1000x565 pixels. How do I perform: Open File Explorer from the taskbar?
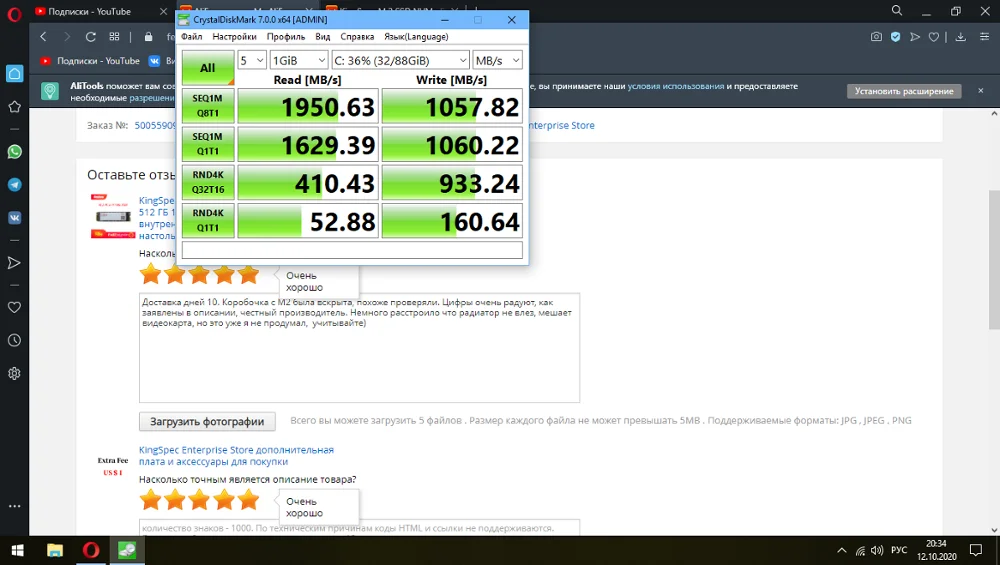(55, 550)
